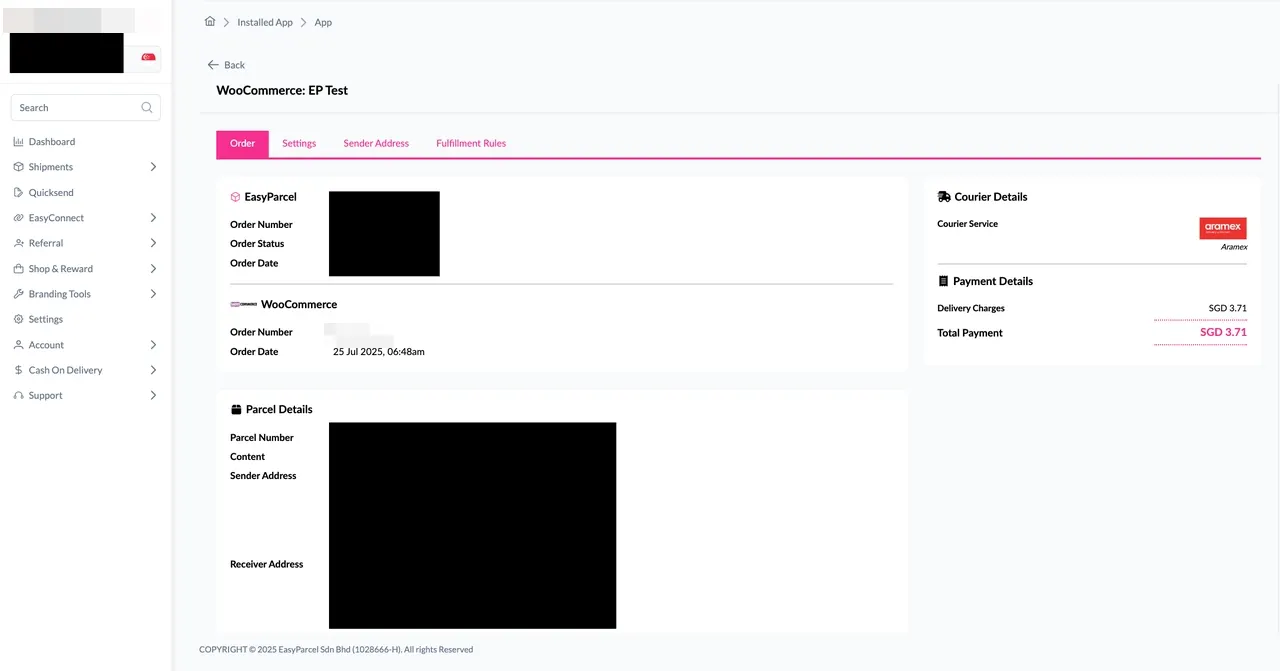Click the home icon in the breadcrumb
This screenshot has width=1280, height=671.
click(x=210, y=20)
